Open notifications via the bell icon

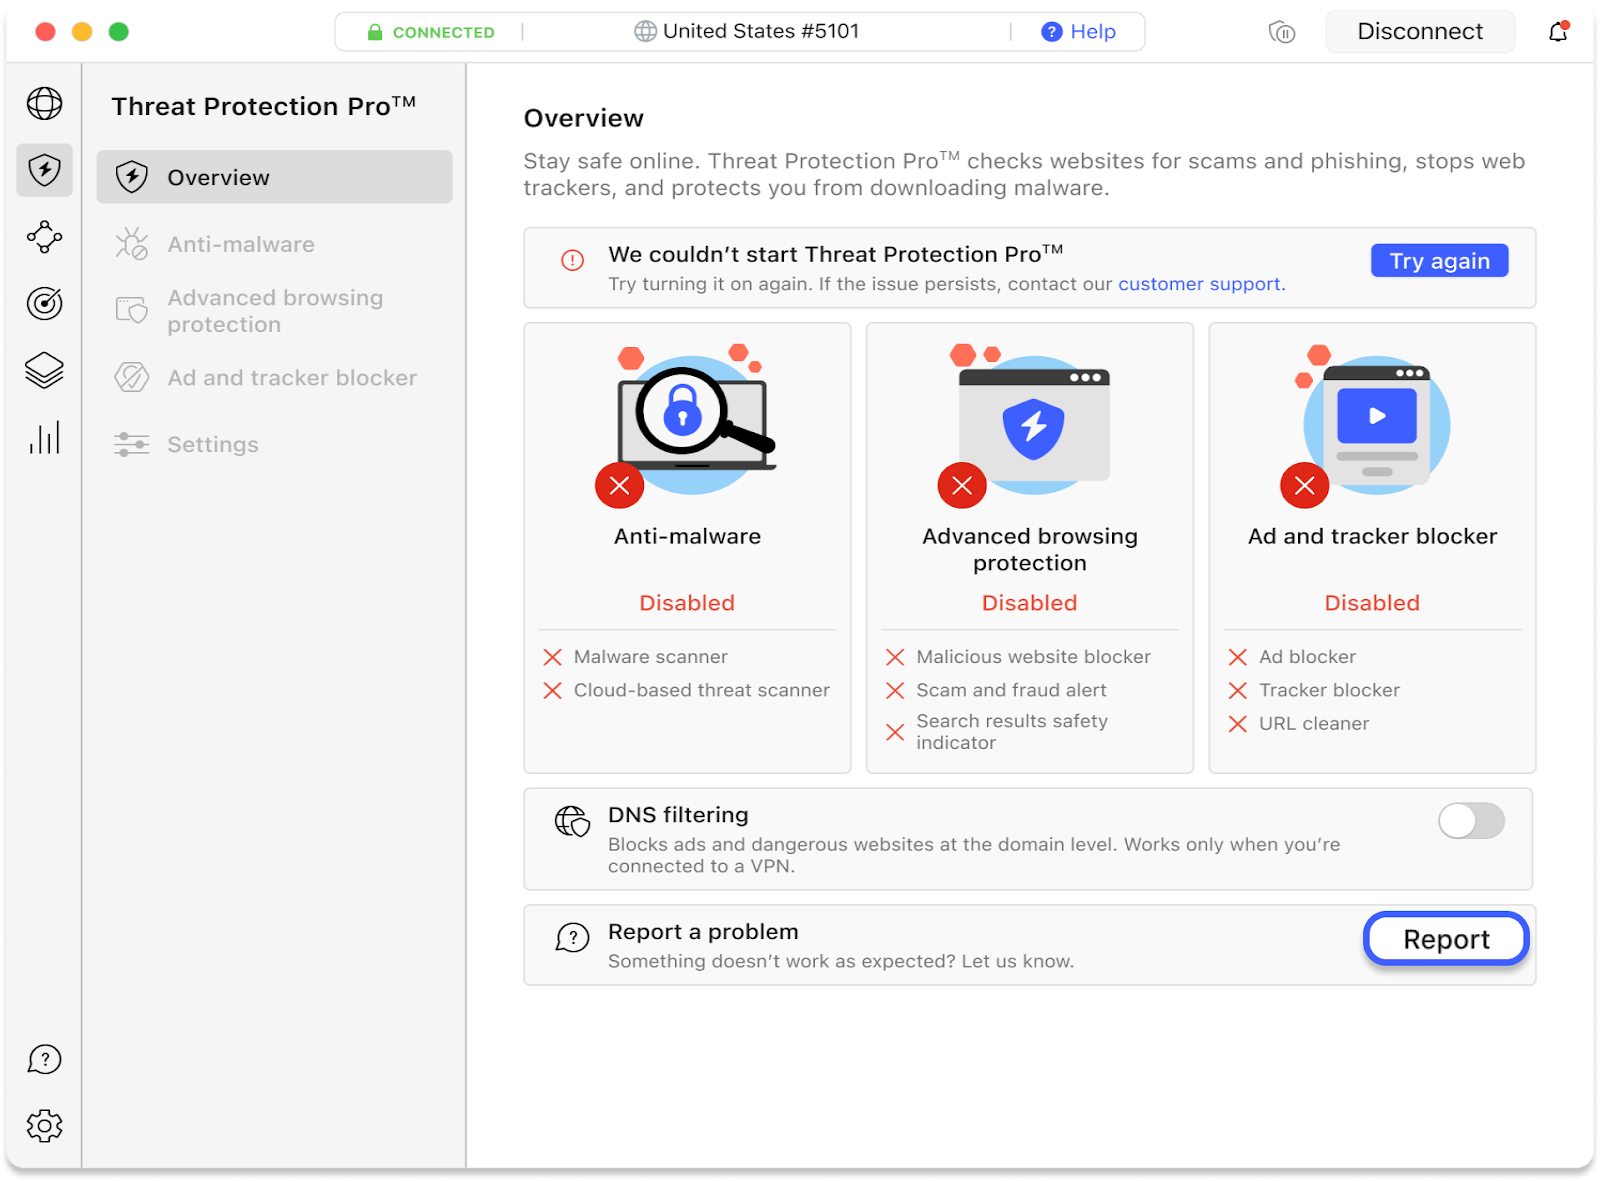[1557, 31]
